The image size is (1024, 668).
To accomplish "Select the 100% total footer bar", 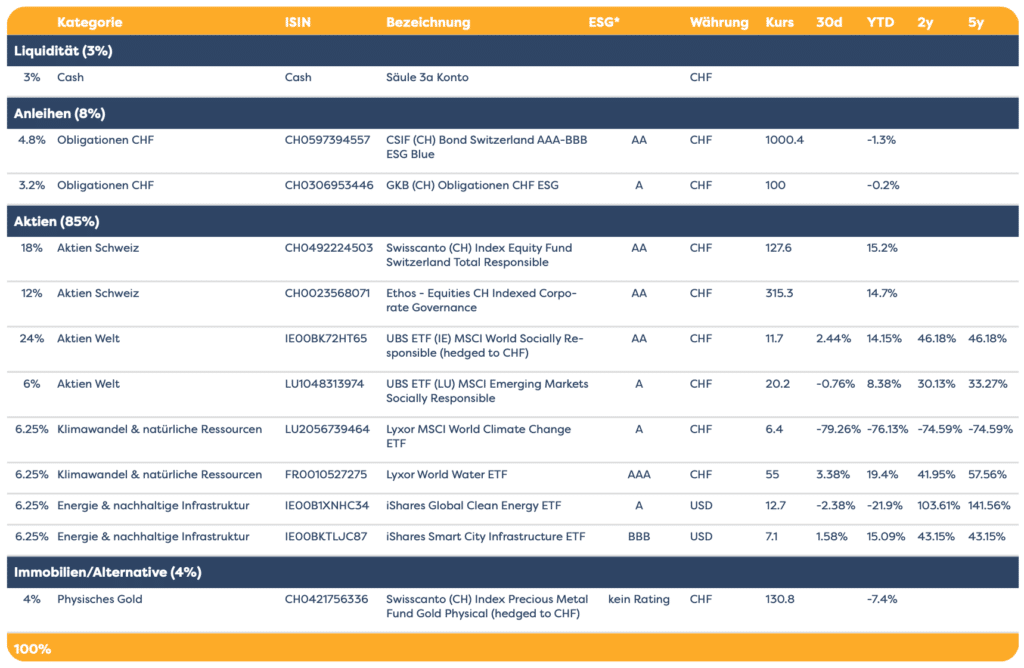I will pyautogui.click(x=512, y=649).
